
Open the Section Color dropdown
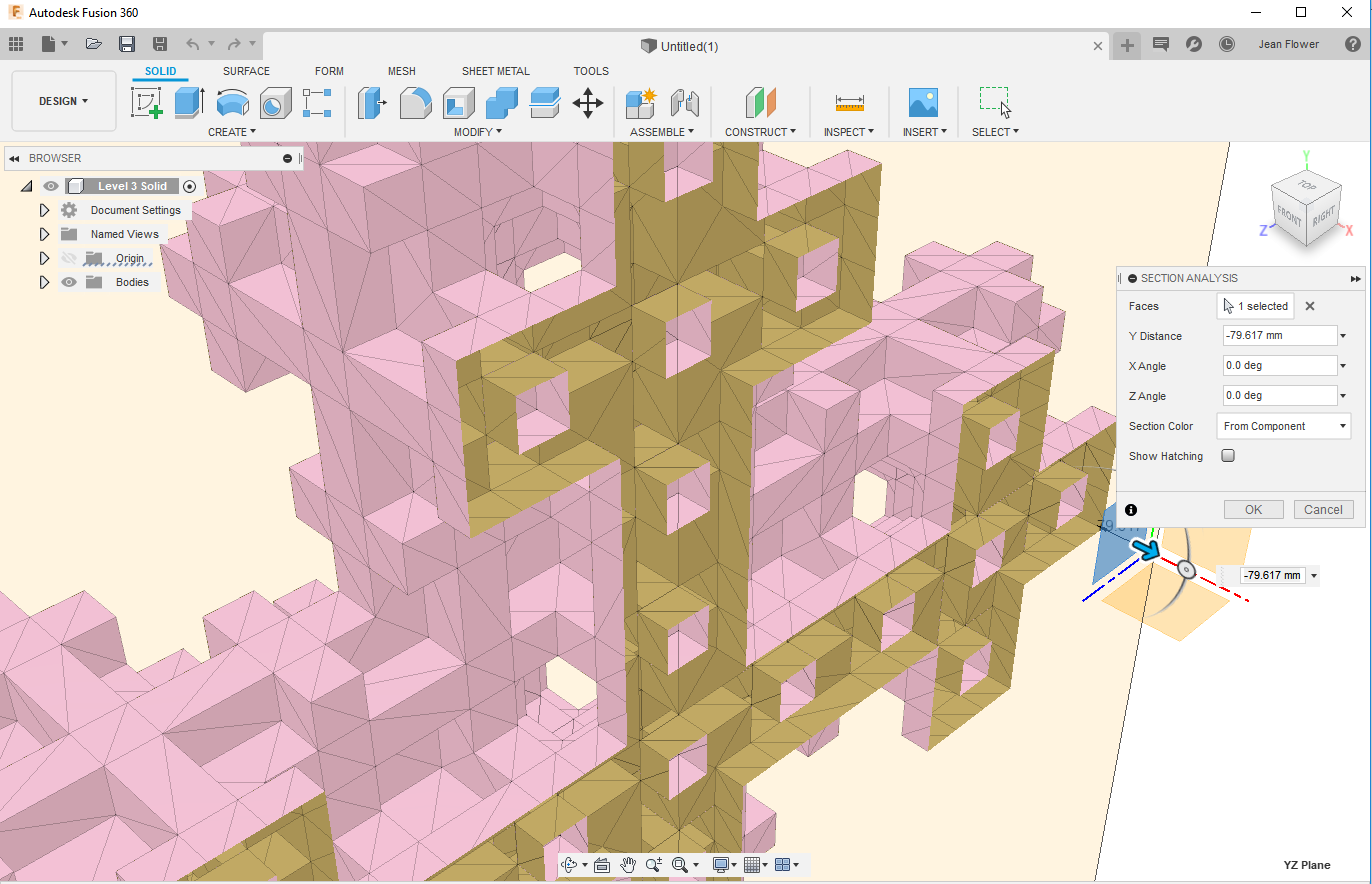tap(1283, 426)
